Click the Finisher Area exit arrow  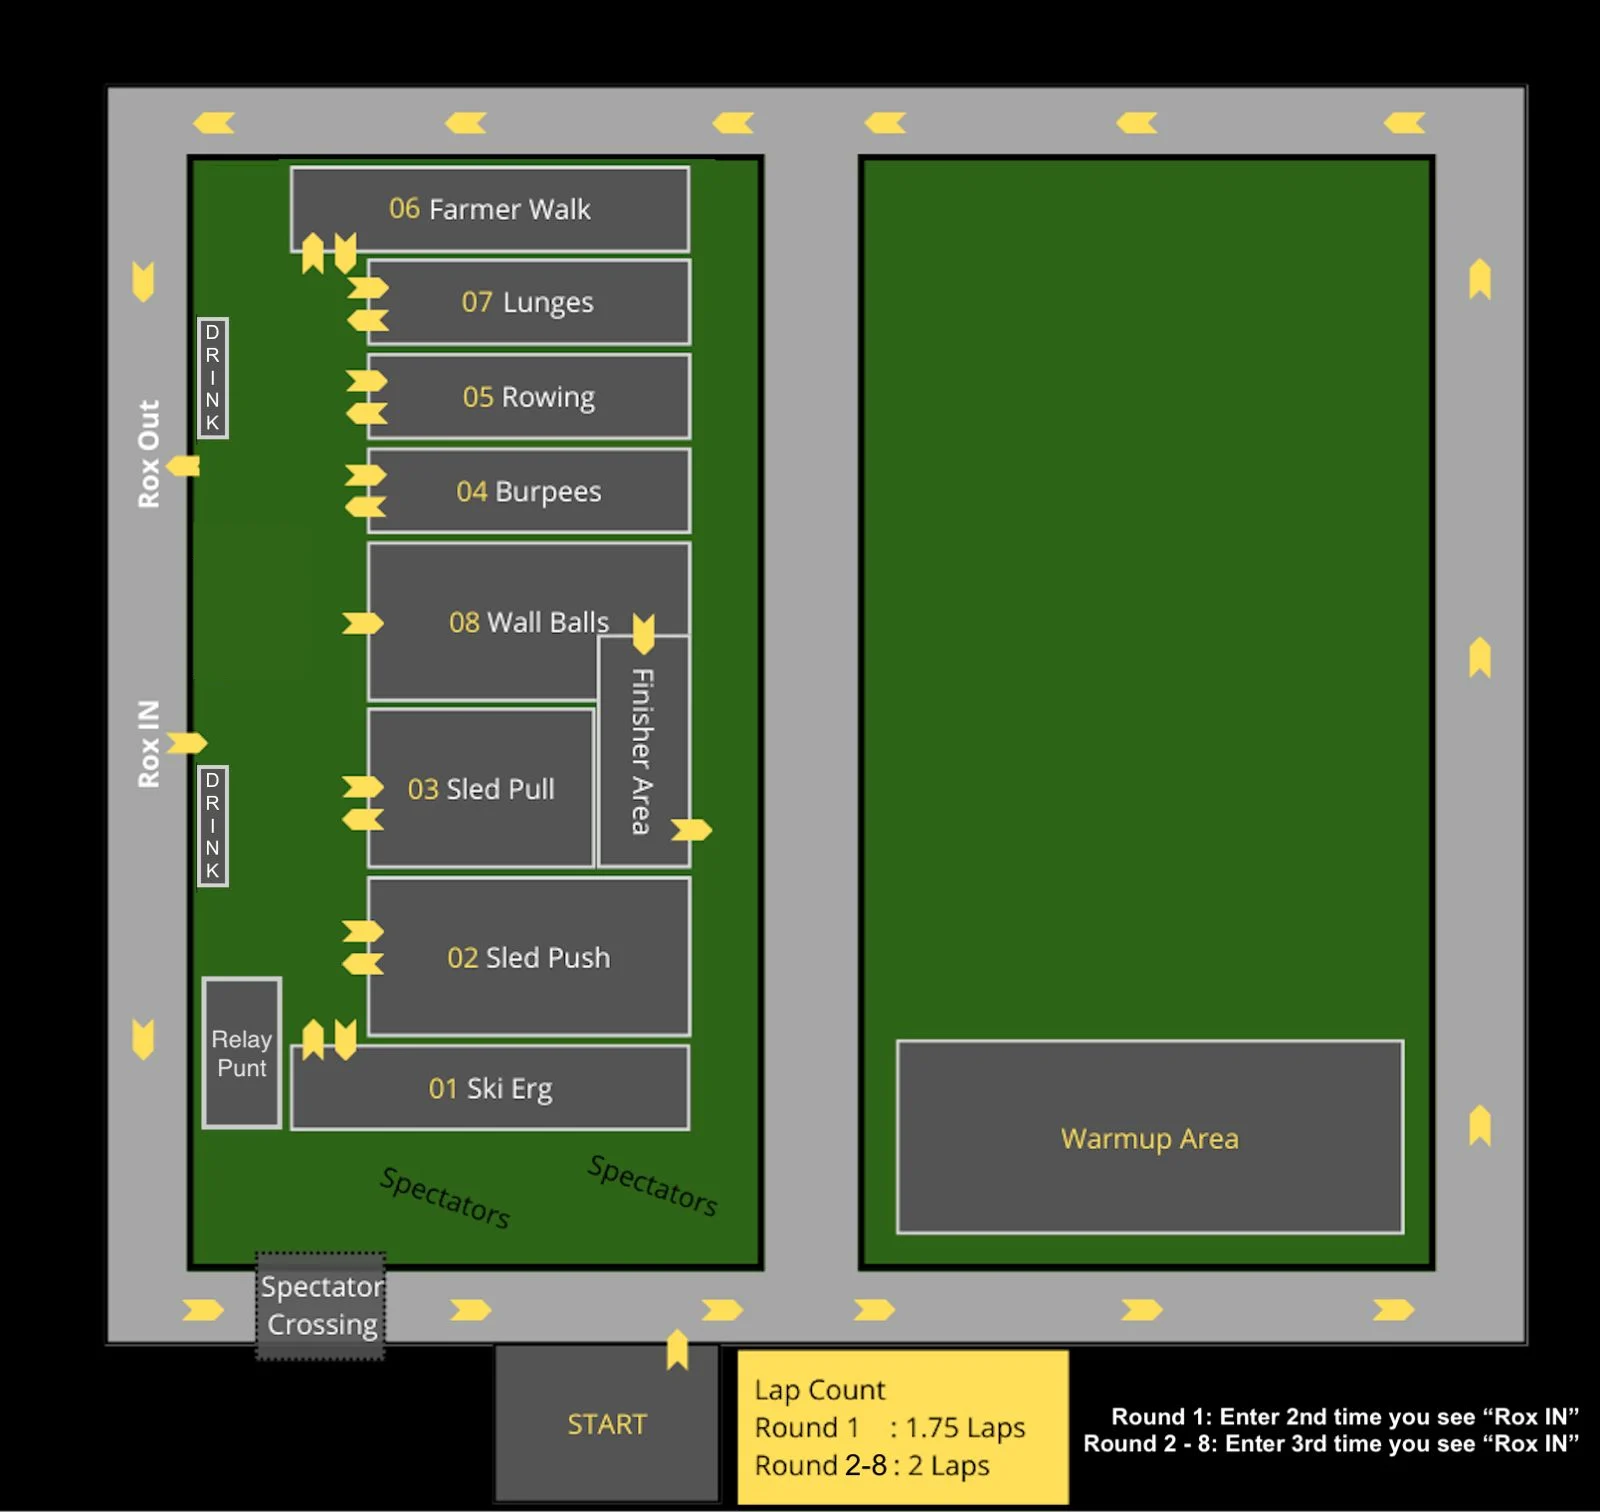tap(691, 830)
